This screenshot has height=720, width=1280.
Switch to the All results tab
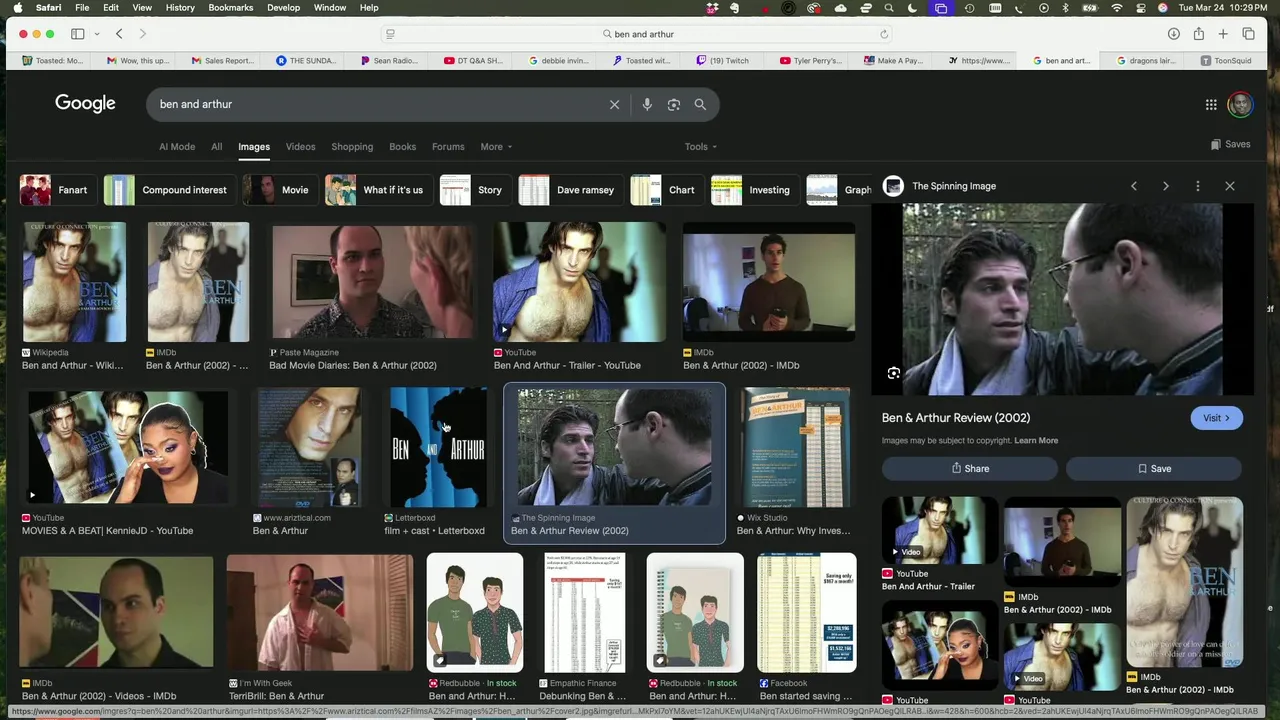(216, 147)
